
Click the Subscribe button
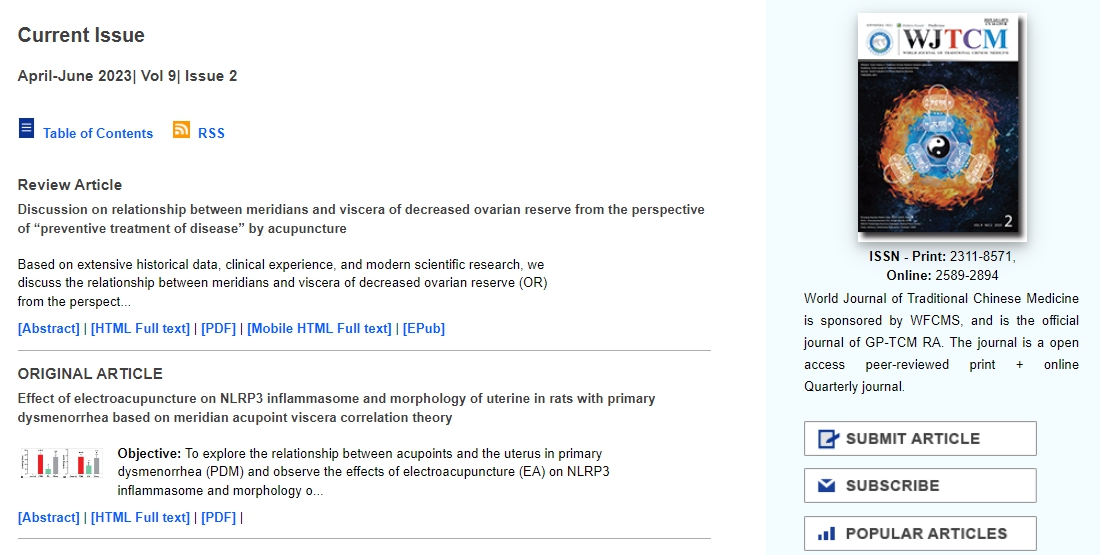coord(920,486)
